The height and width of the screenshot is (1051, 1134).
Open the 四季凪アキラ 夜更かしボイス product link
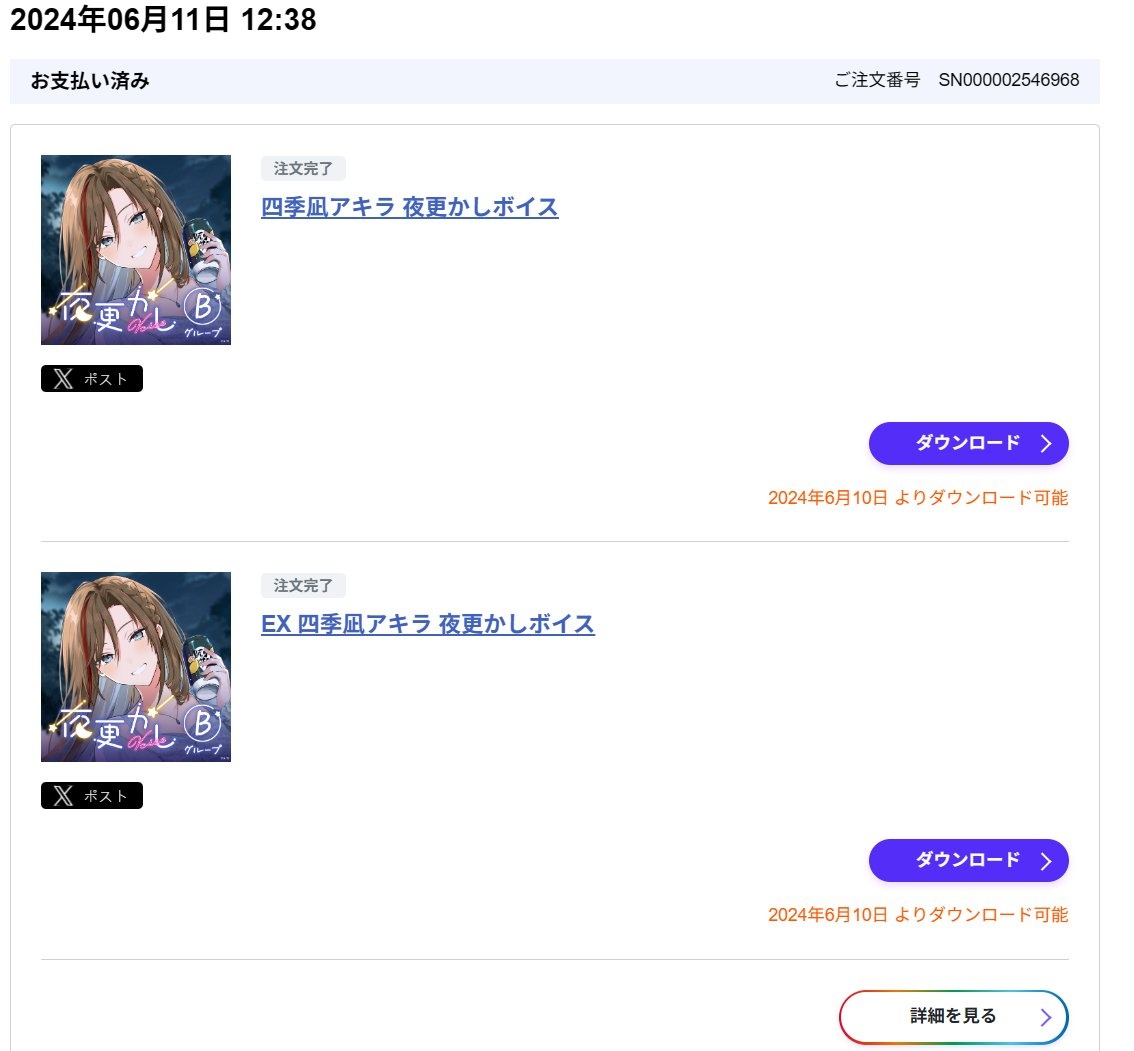(x=409, y=208)
